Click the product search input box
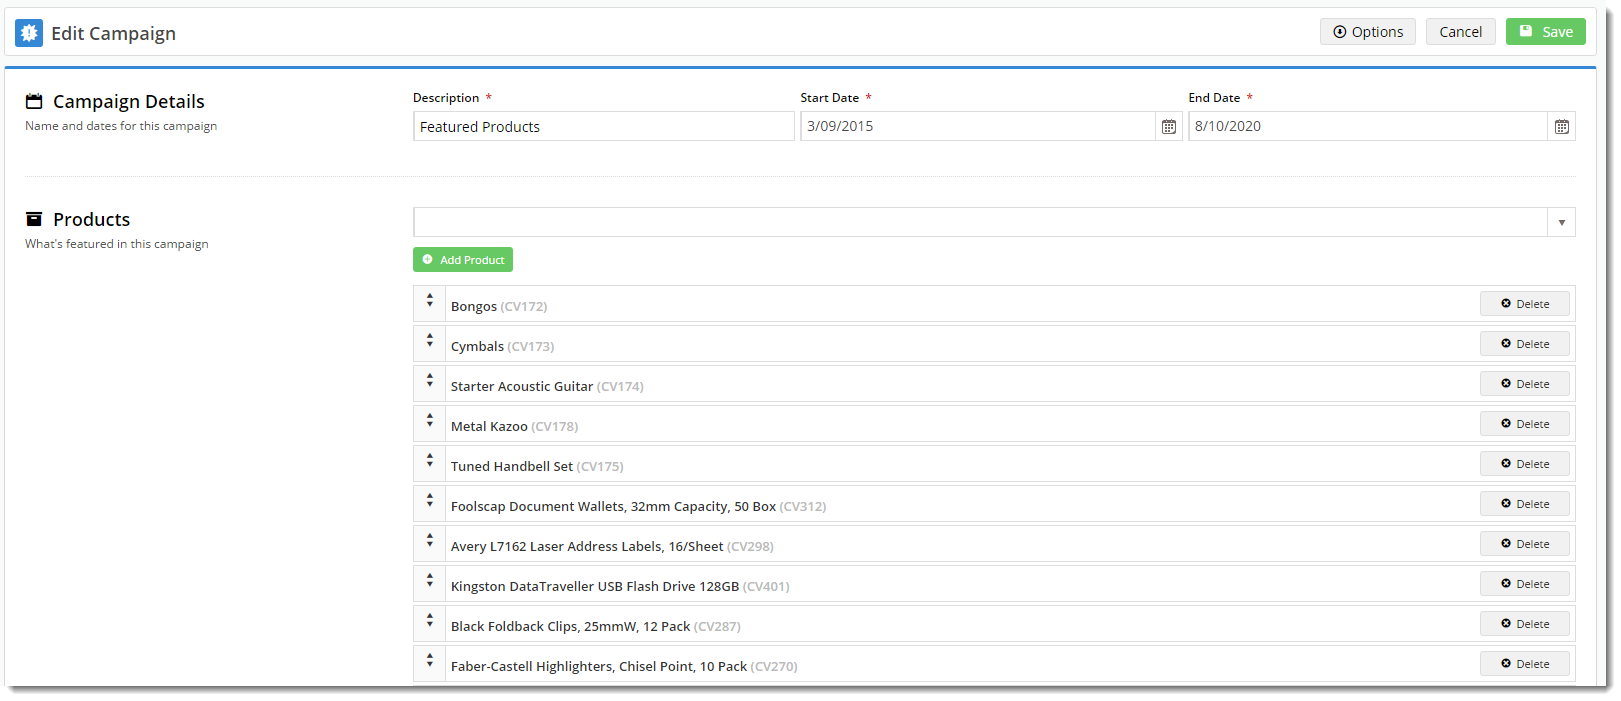1621x701 pixels. (980, 222)
